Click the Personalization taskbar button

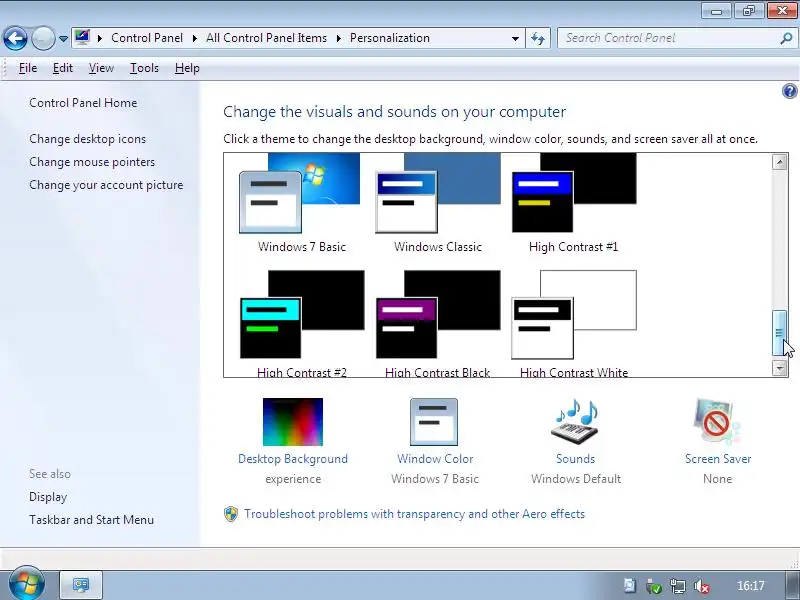point(81,585)
